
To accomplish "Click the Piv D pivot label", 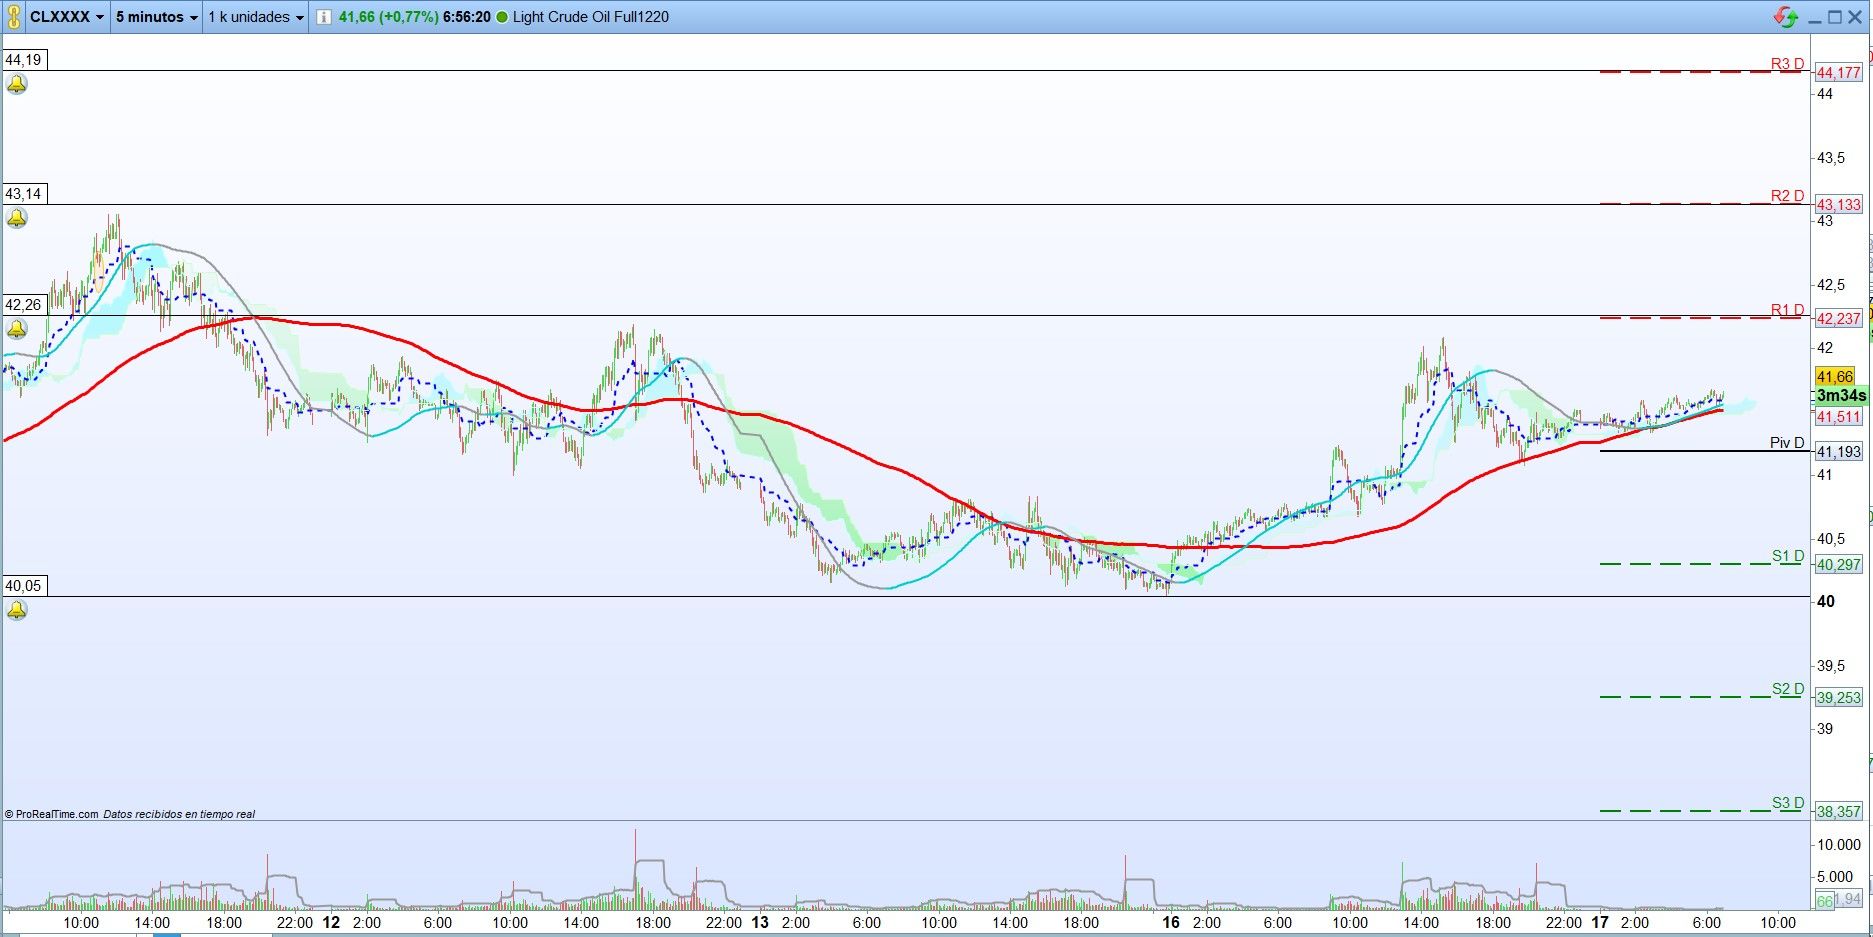I will pyautogui.click(x=1787, y=443).
